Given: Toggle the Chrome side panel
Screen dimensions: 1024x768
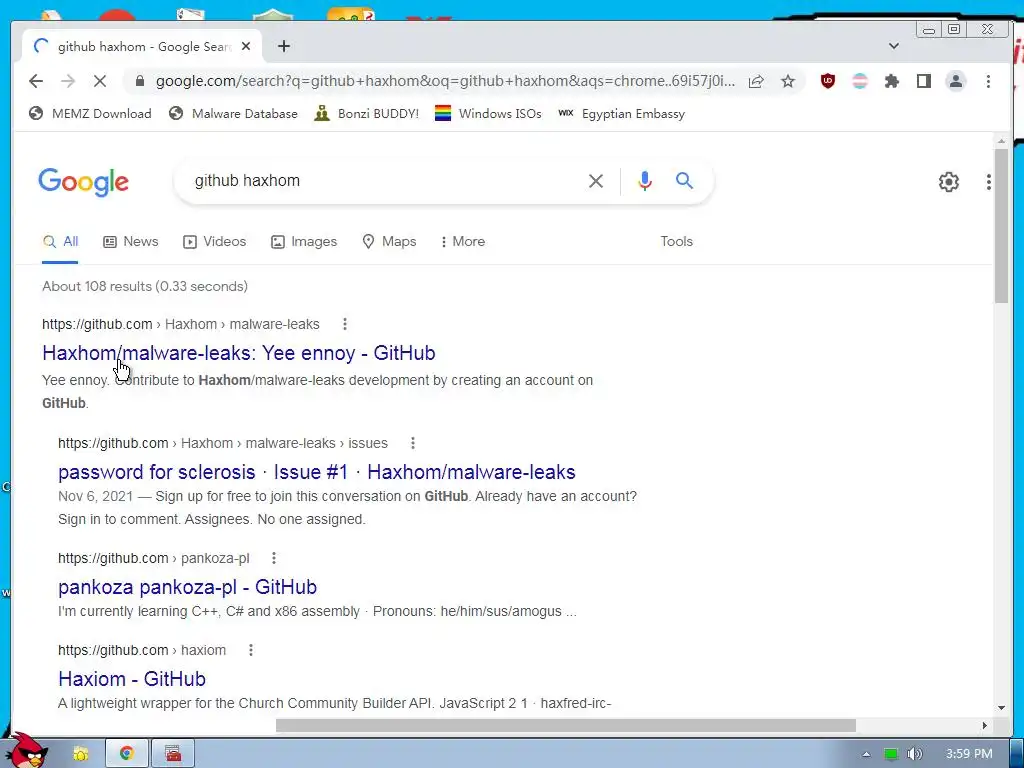Looking at the screenshot, I should coord(923,81).
